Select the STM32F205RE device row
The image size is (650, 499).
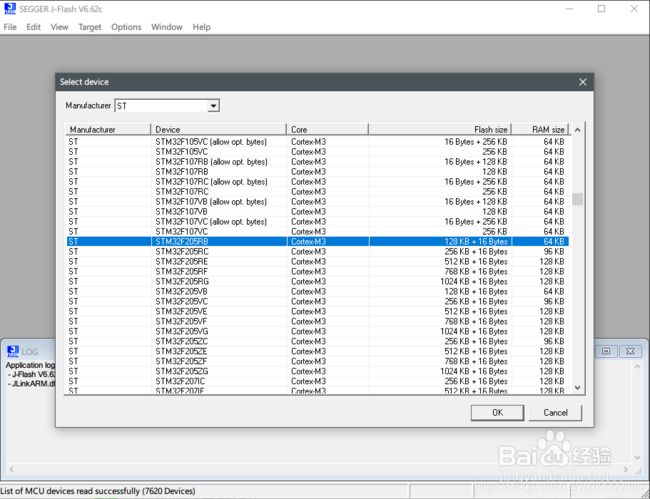tap(318, 262)
